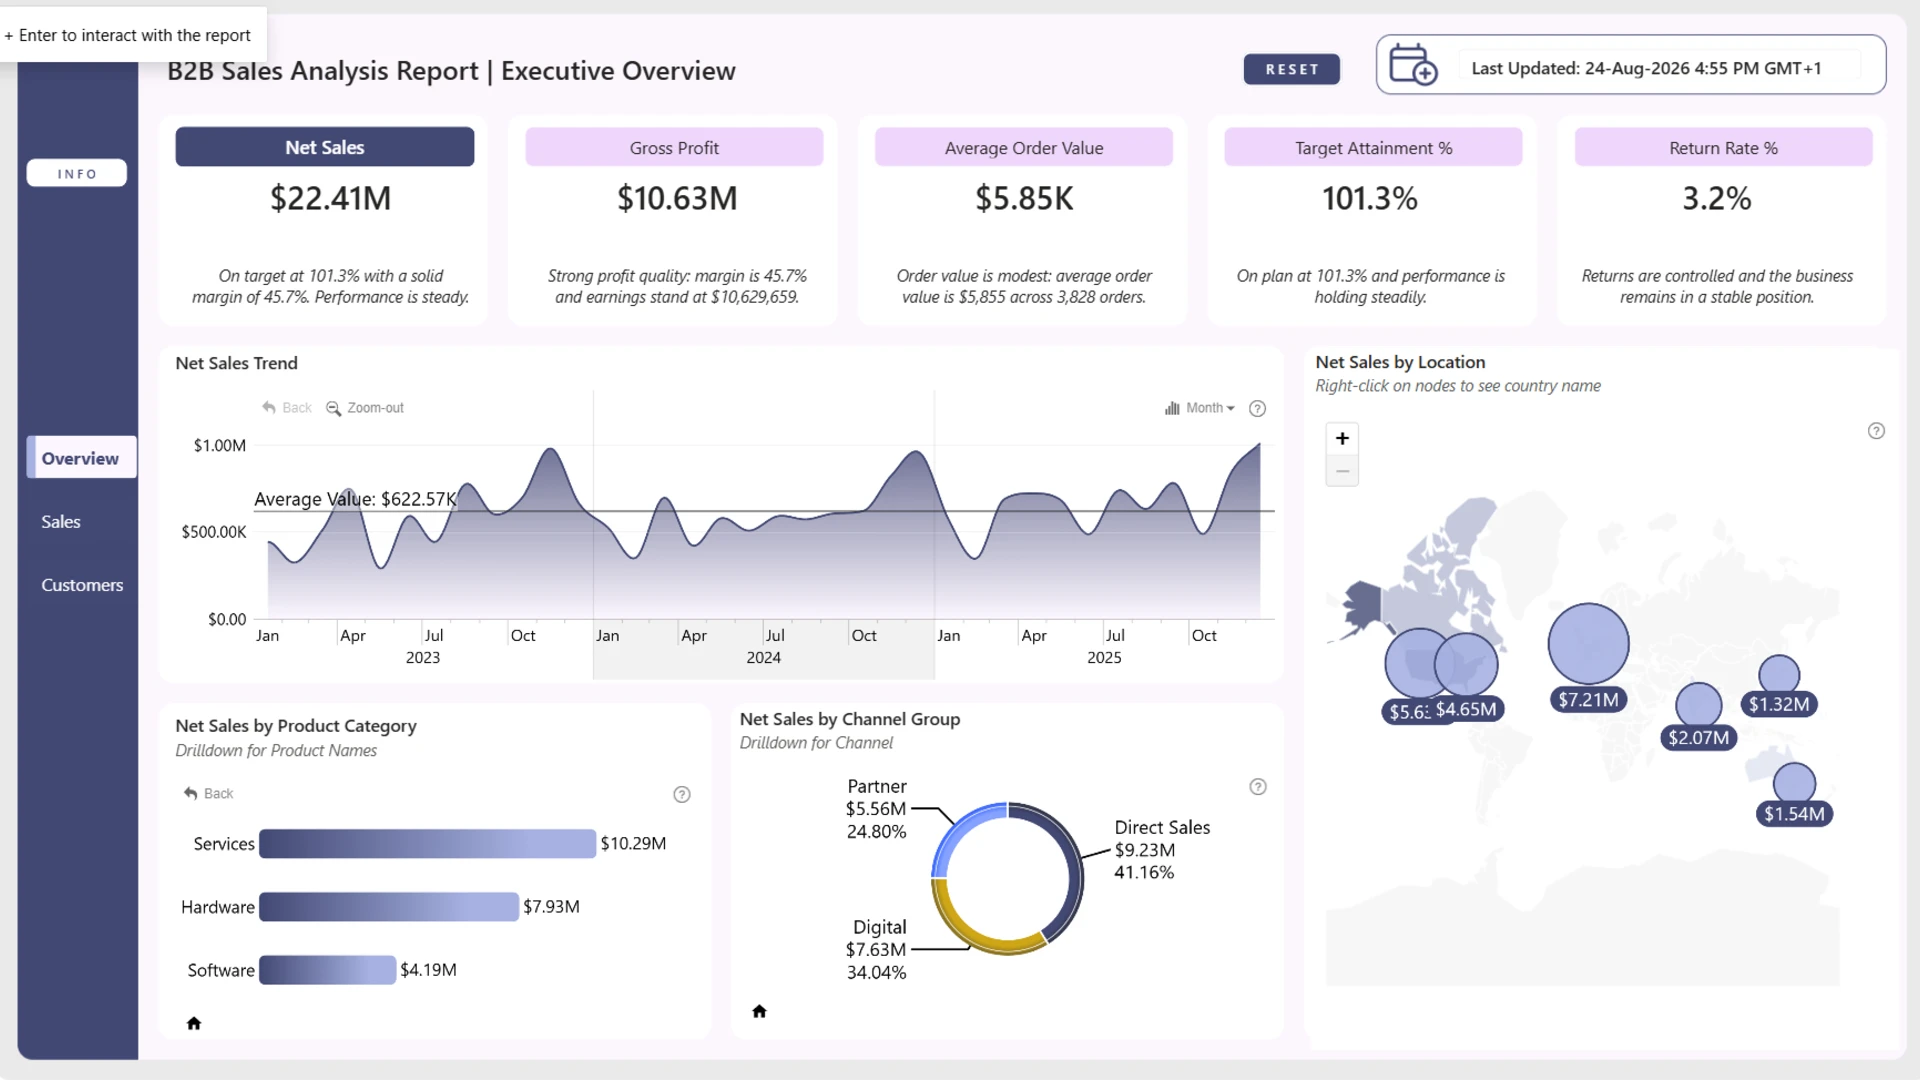
Task: Click the calendar refresh icon near Last Updated
Action: click(1413, 65)
